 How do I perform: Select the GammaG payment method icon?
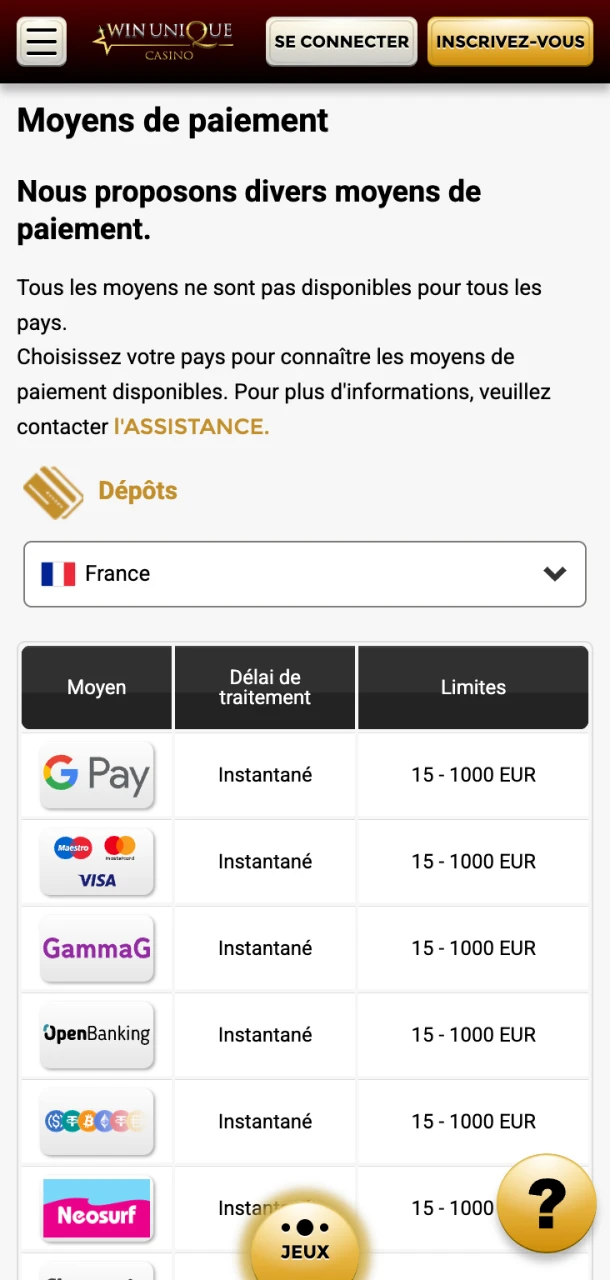96,948
